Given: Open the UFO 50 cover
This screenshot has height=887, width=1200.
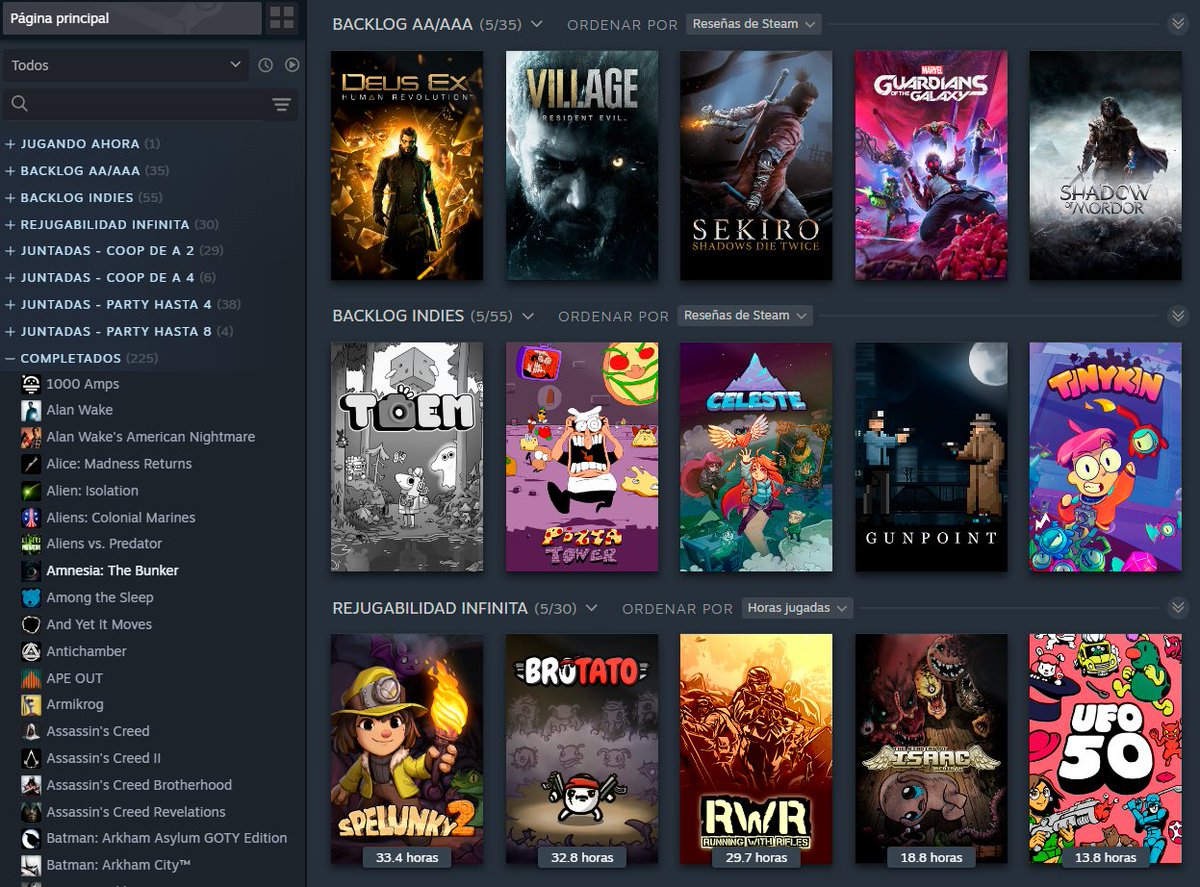Looking at the screenshot, I should click(x=1105, y=749).
